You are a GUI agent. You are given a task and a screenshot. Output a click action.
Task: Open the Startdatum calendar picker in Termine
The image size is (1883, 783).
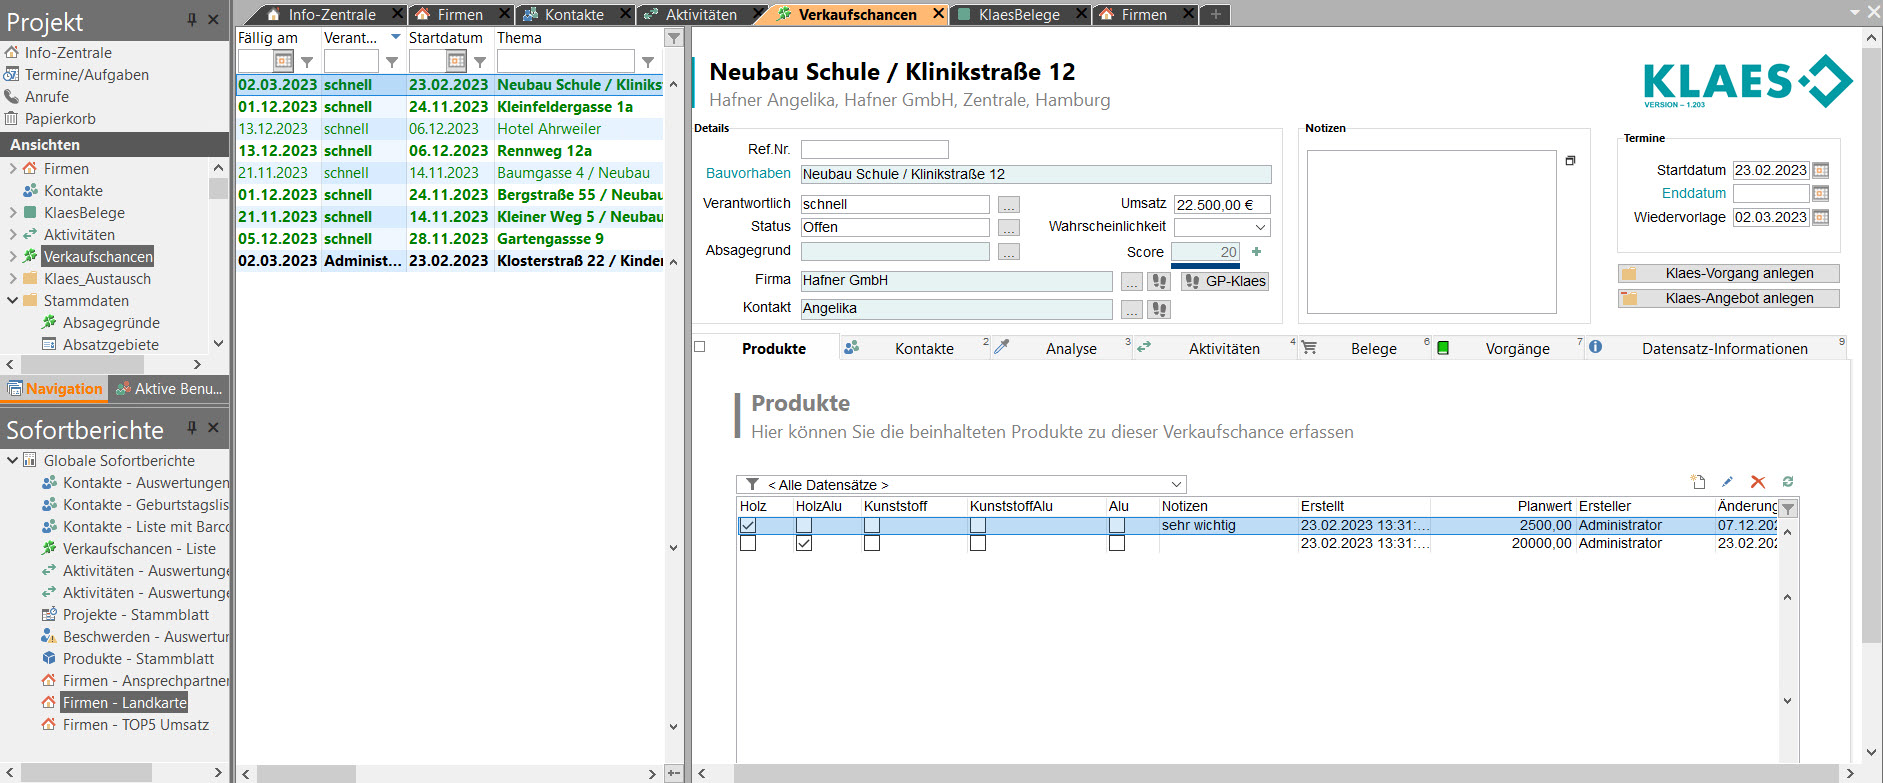tap(1821, 170)
